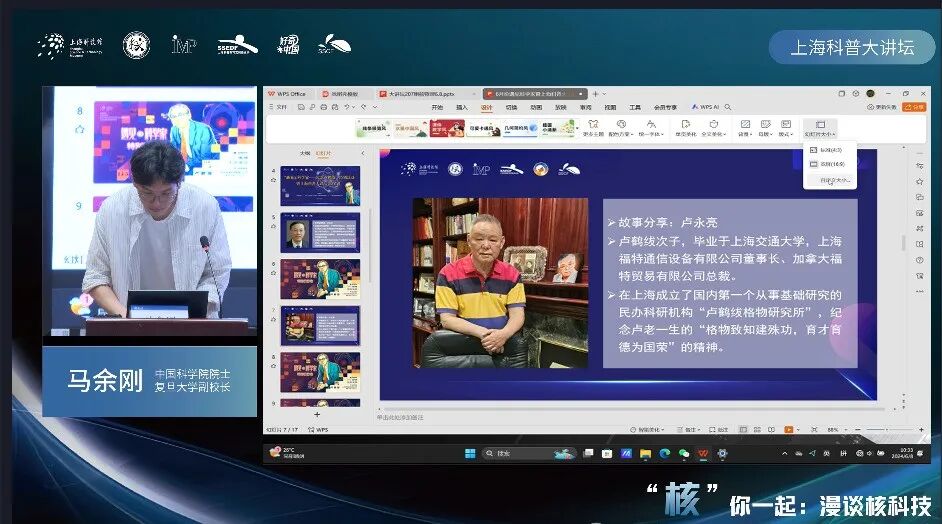Select slide 5 thumbnail with man's portrait
Screen dimensions: 942x524
click(320, 233)
